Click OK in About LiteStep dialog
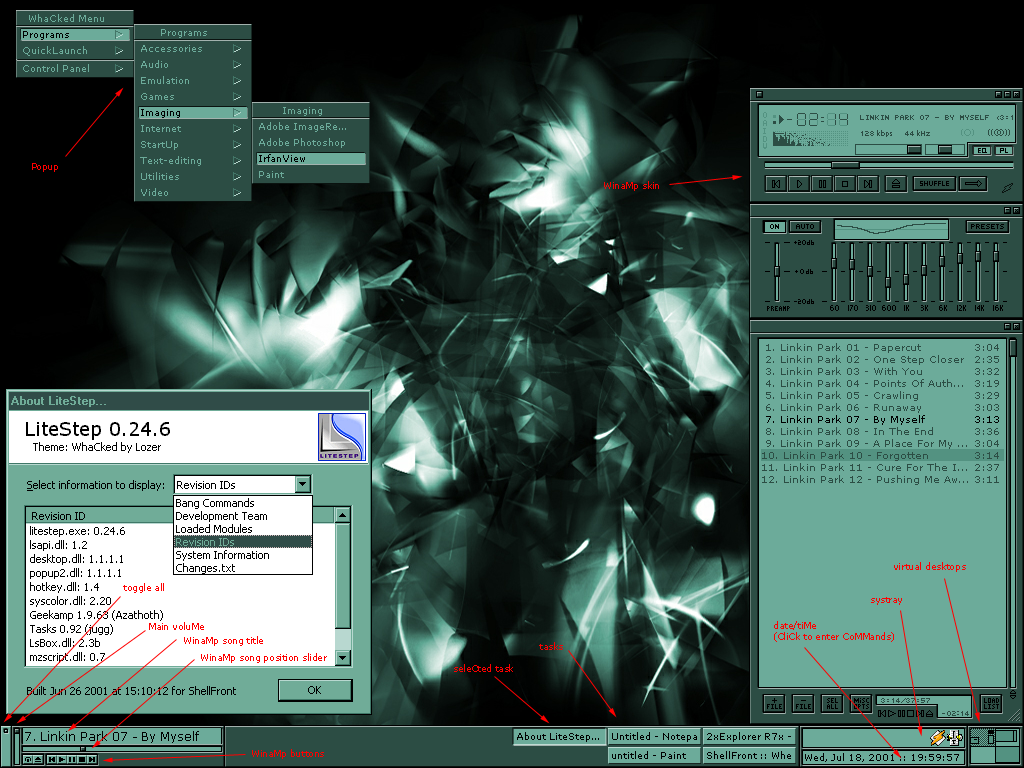The height and width of the screenshot is (768, 1024). pyautogui.click(x=314, y=690)
